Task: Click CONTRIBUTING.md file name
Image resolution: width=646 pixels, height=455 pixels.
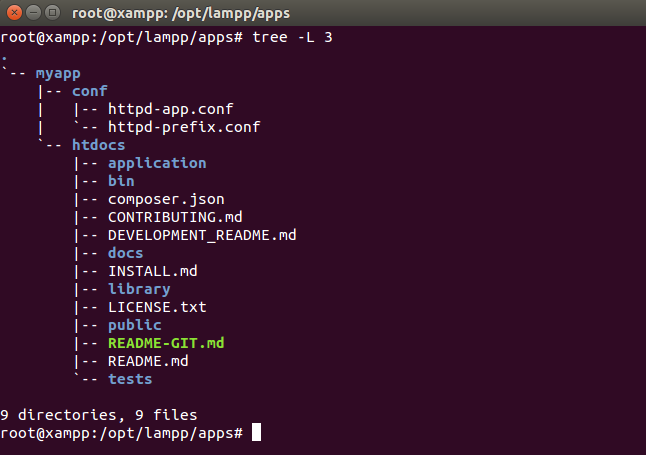Action: [x=175, y=217]
